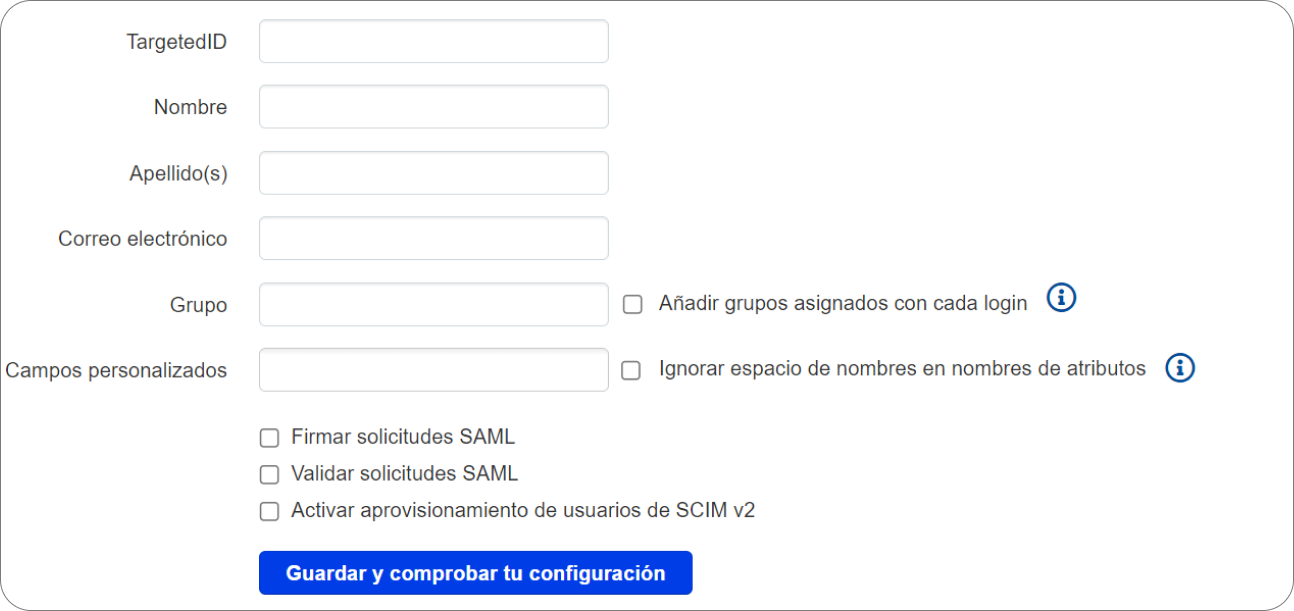Enable 'Añadir grupos asignados con cada login'
This screenshot has width=1294, height=611.
tap(632, 304)
